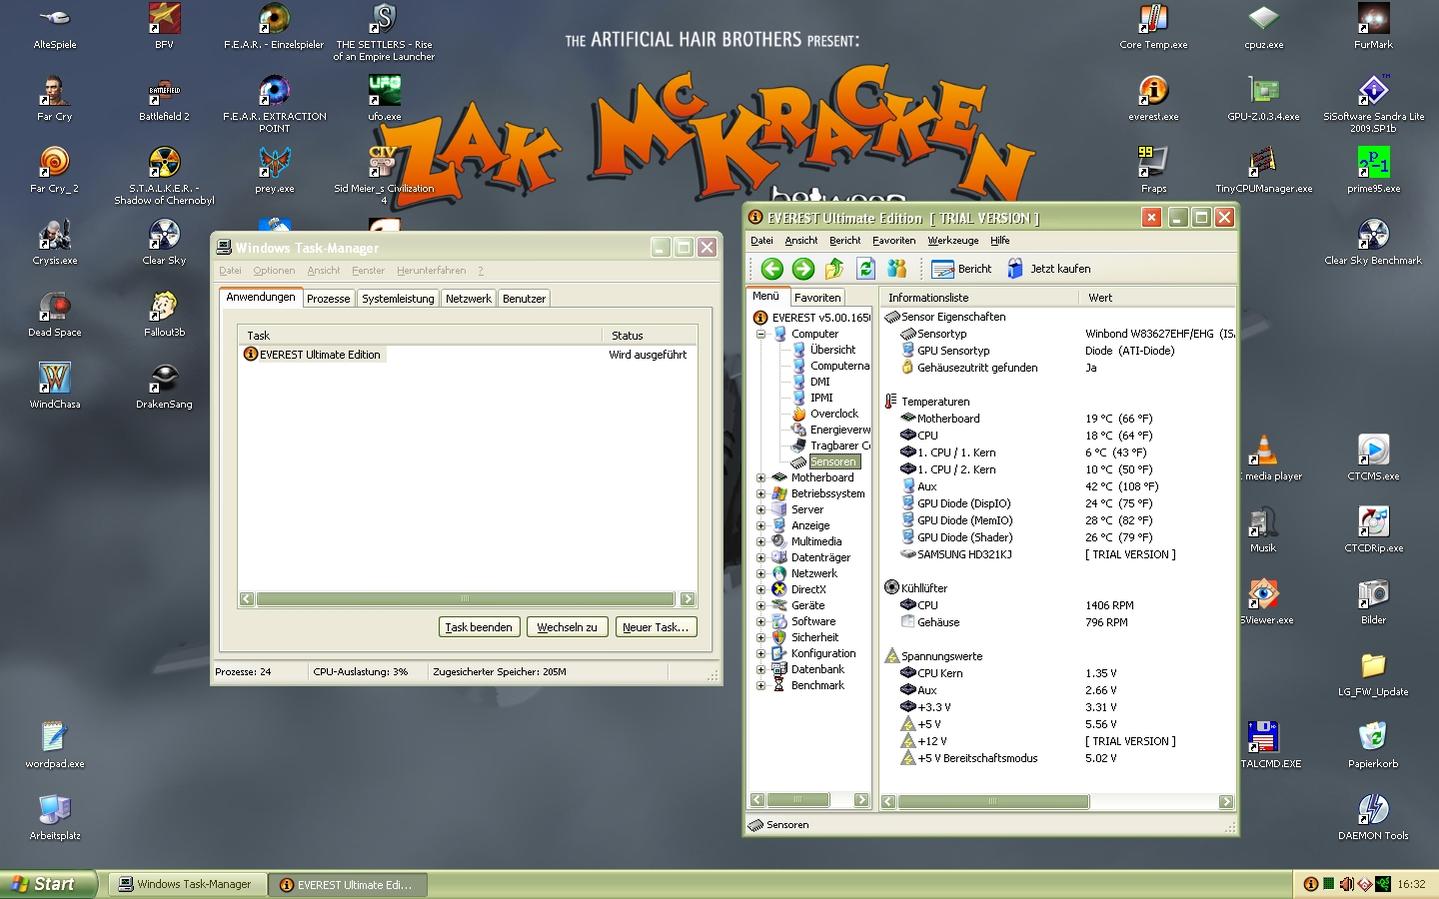Click Jetzt kaufen in EVEREST toolbar
Image resolution: width=1439 pixels, height=899 pixels.
click(1048, 268)
